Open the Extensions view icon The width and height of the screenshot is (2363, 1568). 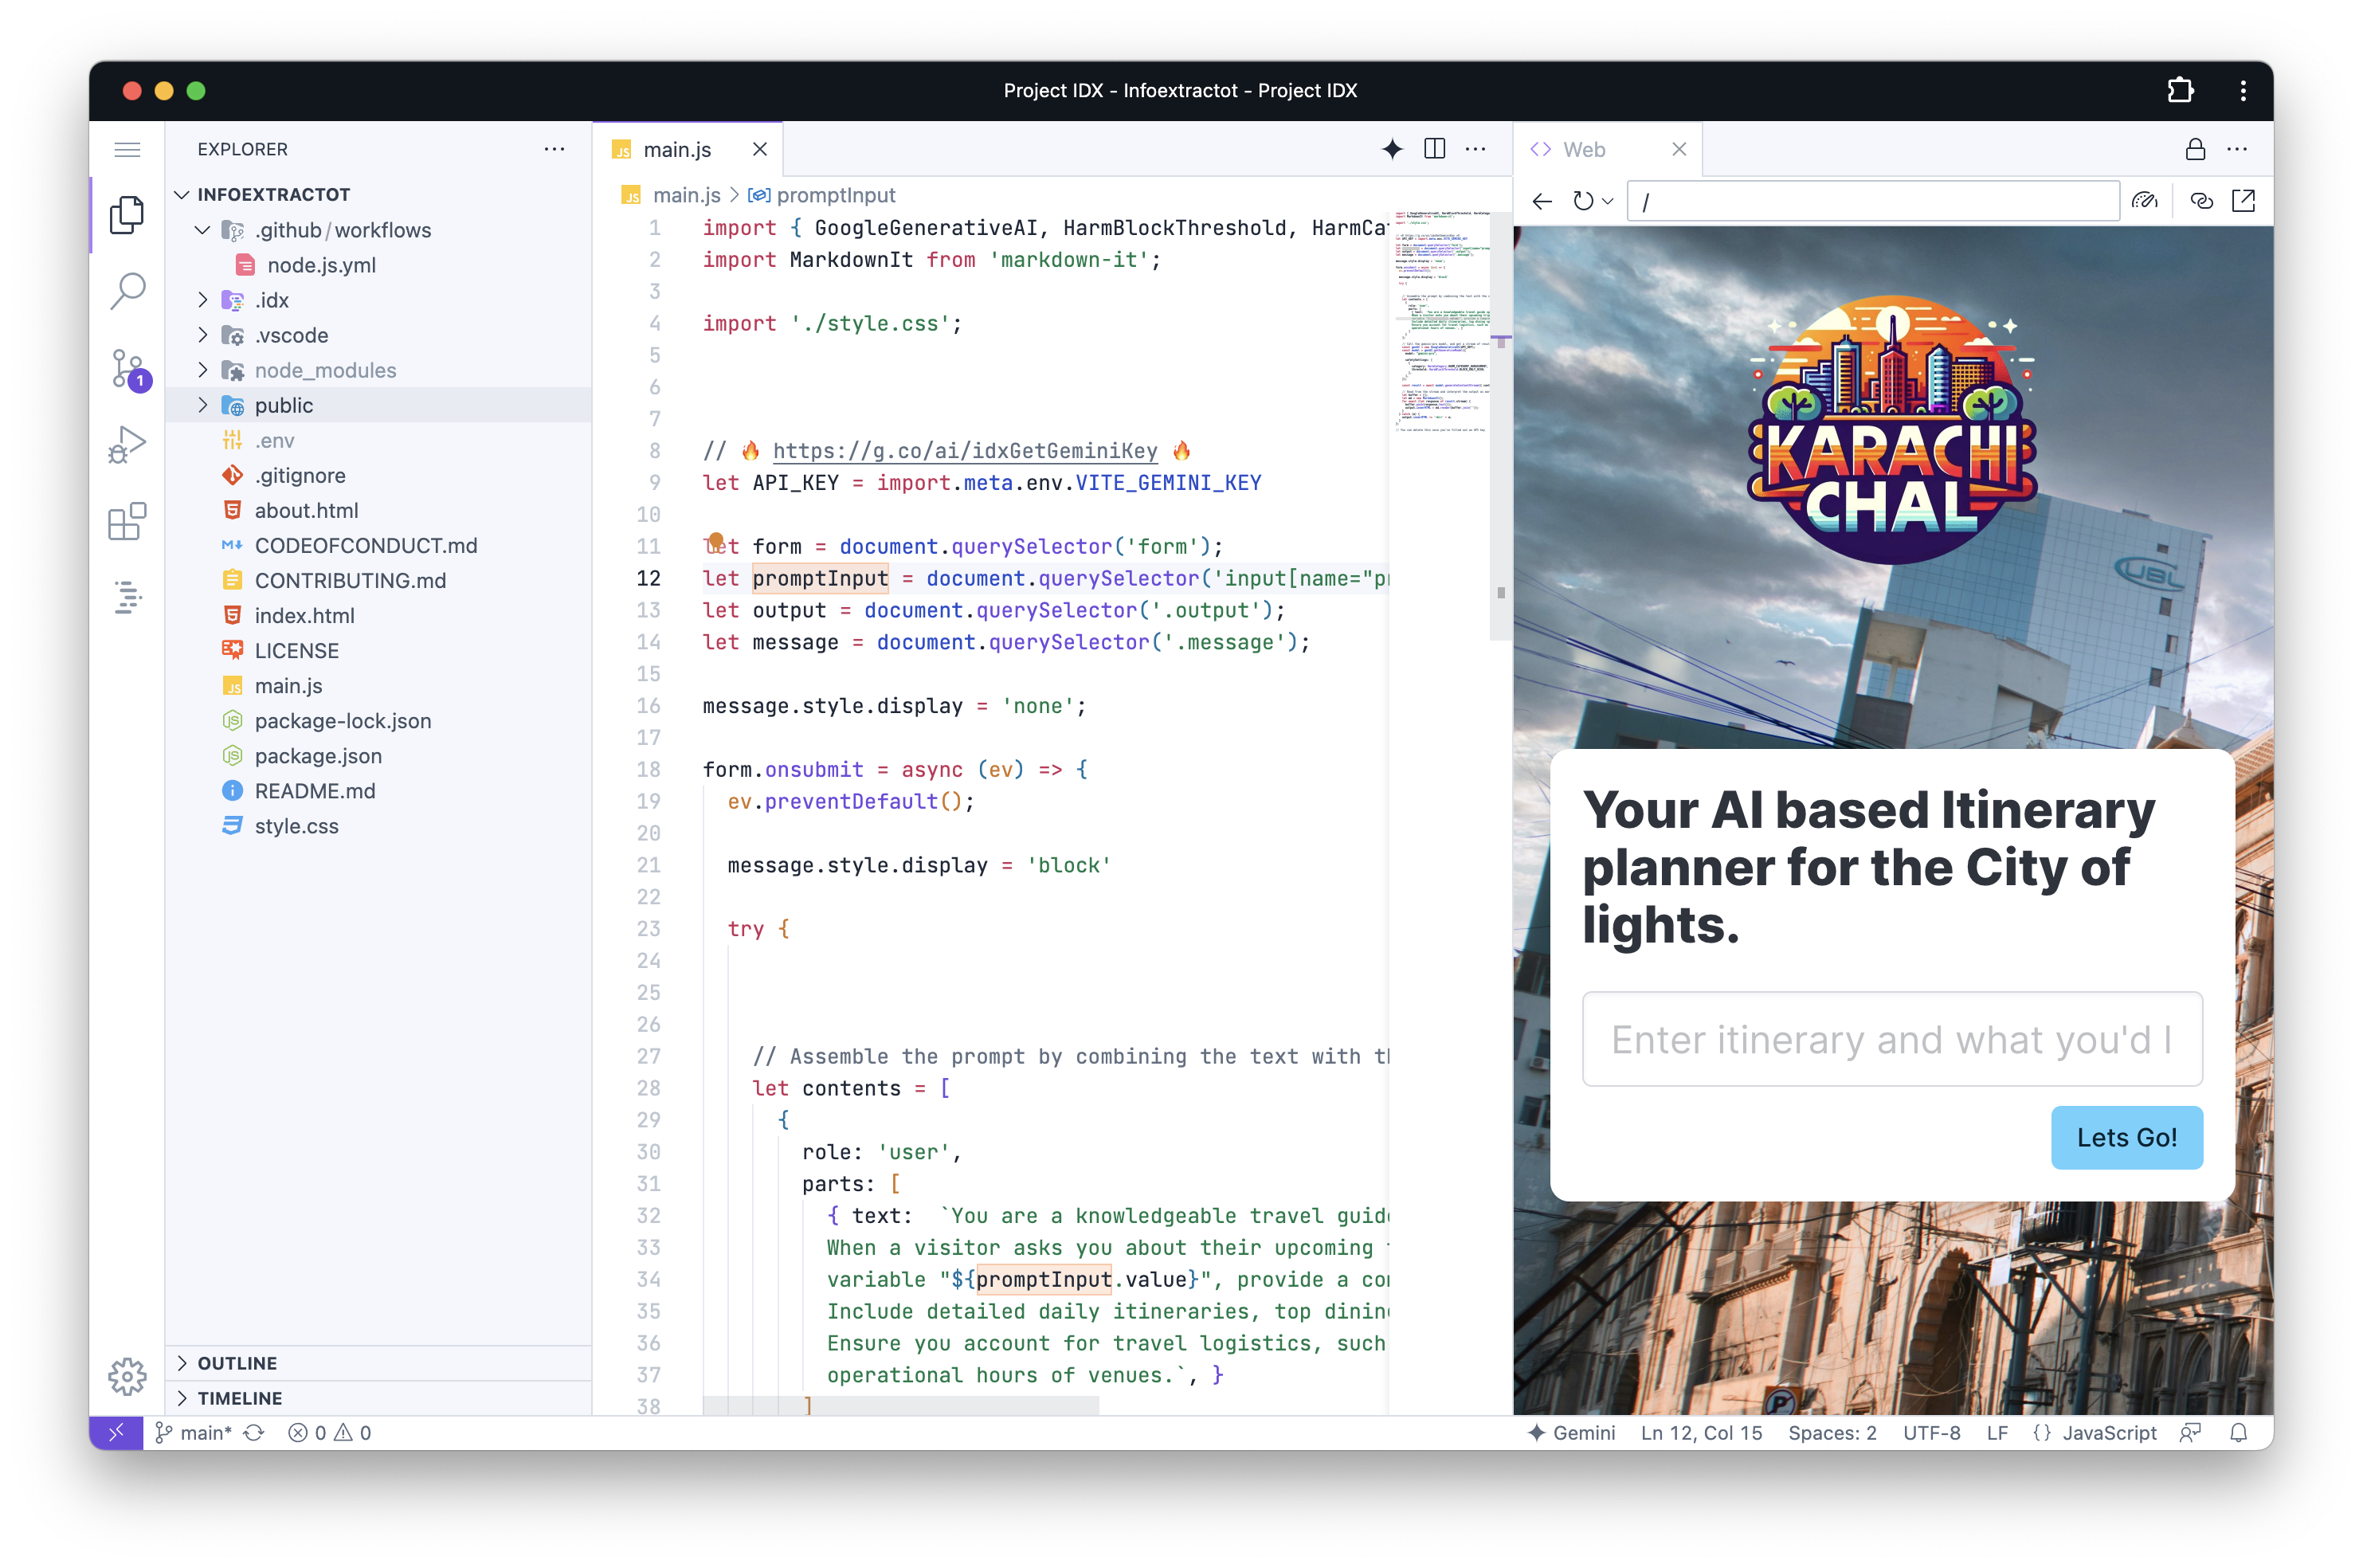click(127, 521)
